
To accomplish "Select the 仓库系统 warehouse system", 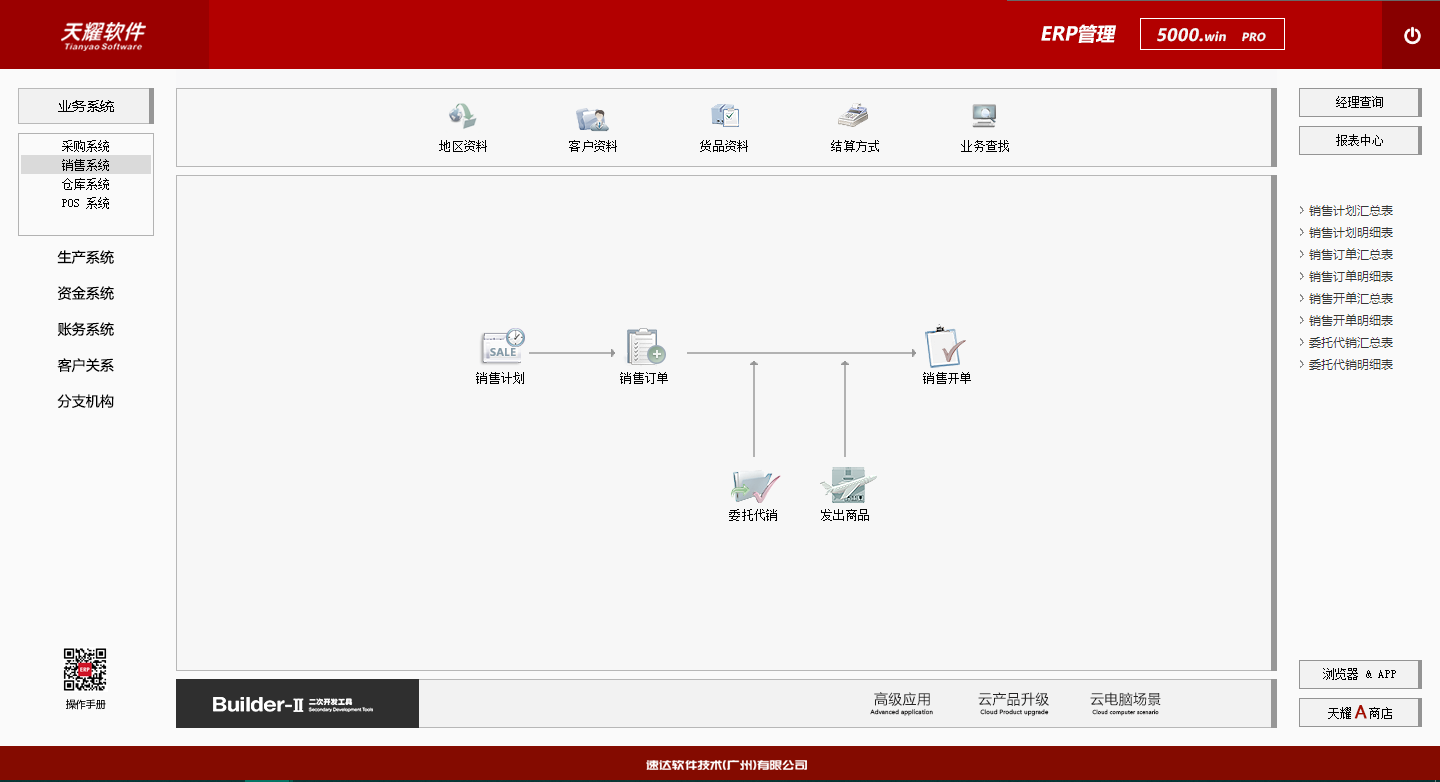I will 86,183.
